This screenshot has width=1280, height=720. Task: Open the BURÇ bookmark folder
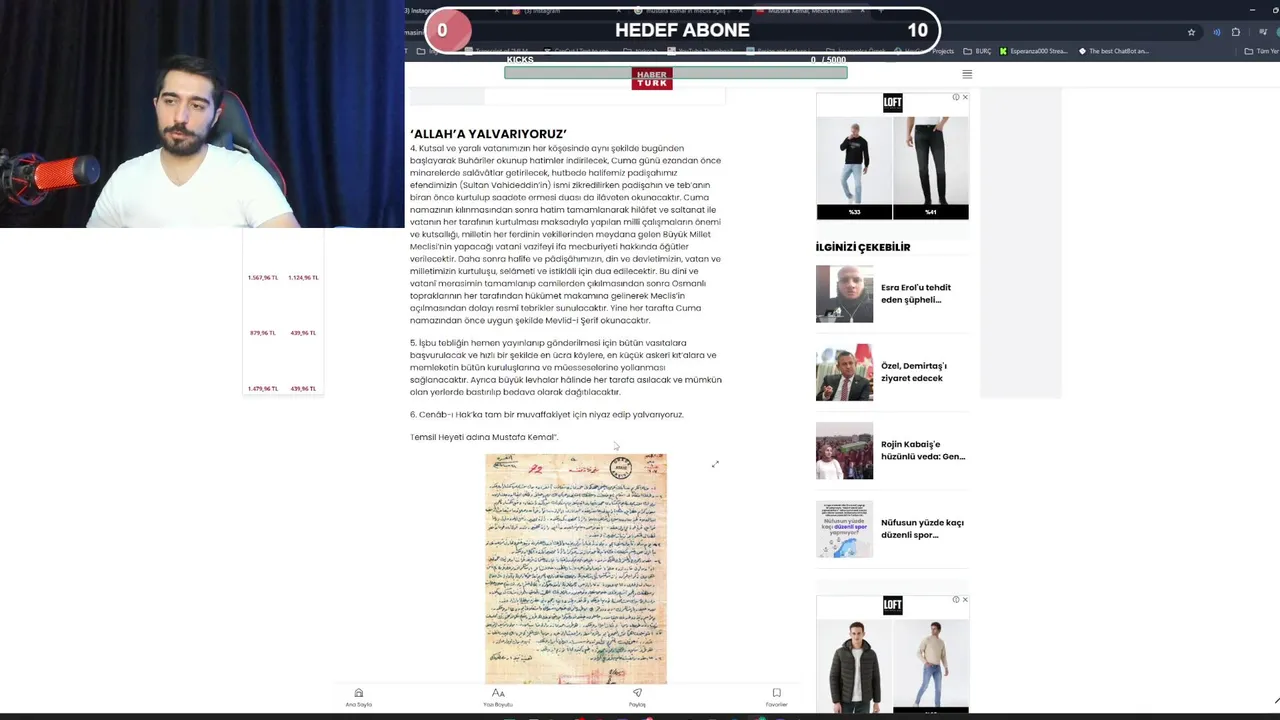point(978,51)
